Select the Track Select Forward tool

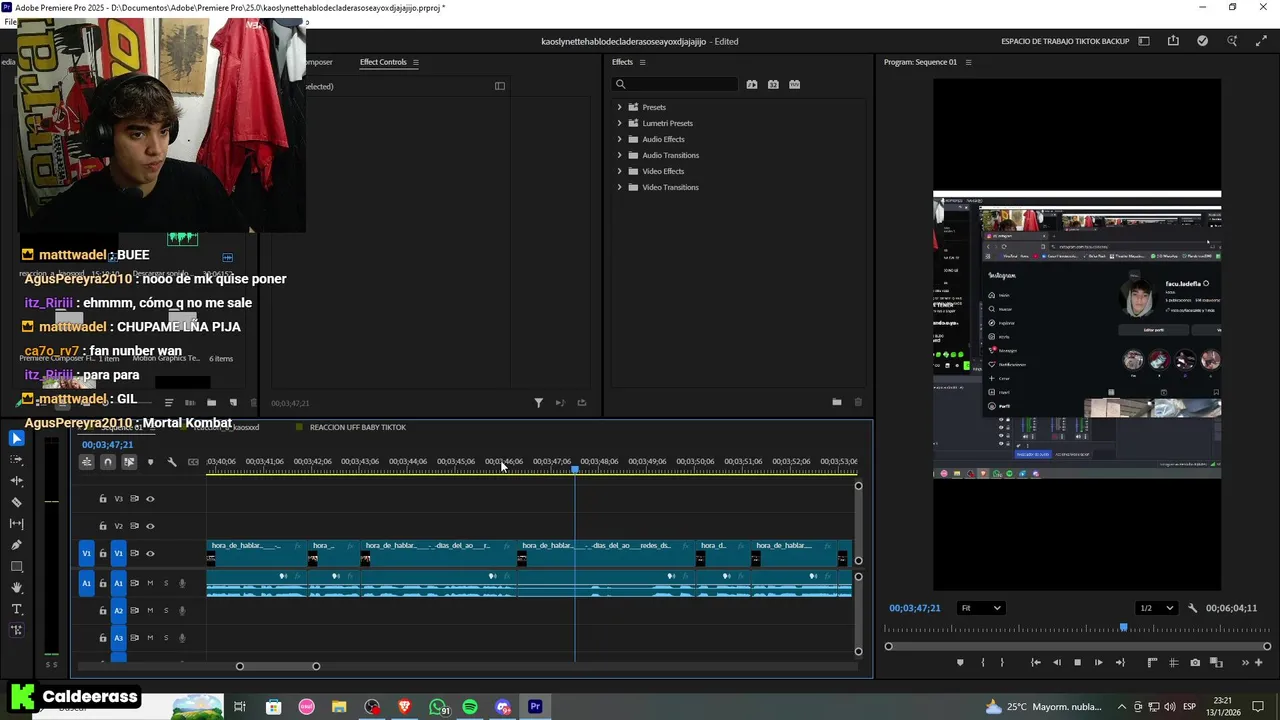[16, 459]
